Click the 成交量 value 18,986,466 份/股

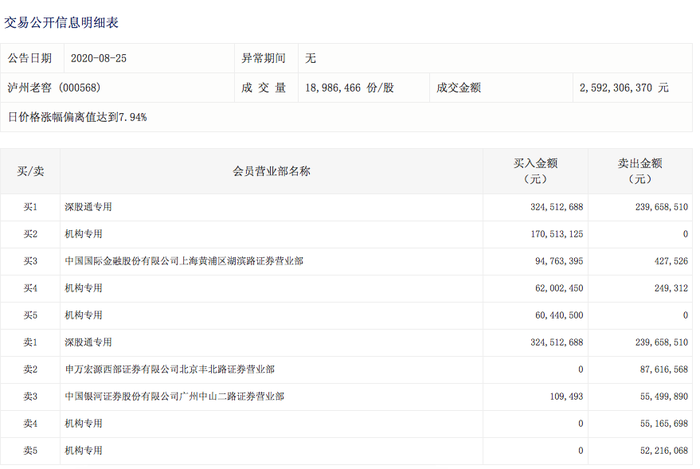(x=347, y=88)
